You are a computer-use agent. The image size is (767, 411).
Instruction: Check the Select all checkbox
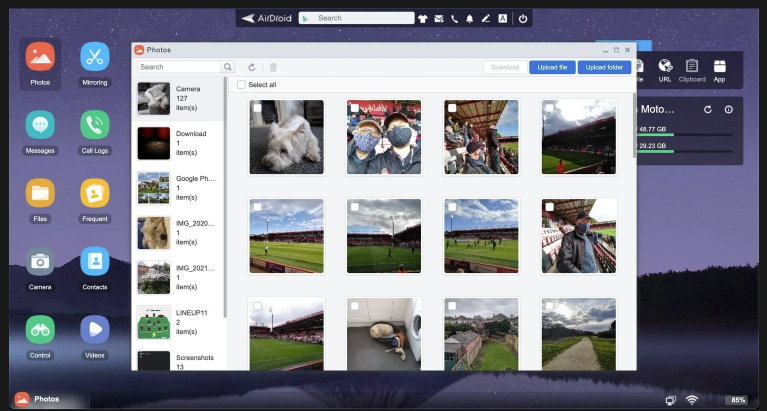click(241, 85)
